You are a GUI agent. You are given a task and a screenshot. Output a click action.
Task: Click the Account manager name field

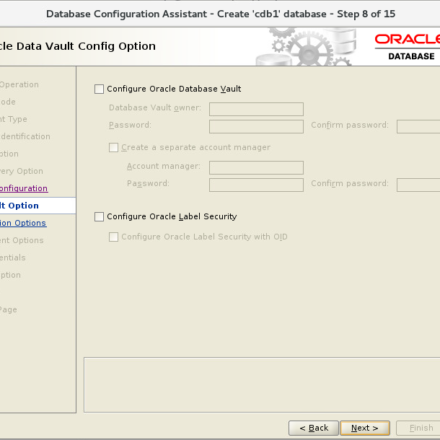(x=256, y=168)
